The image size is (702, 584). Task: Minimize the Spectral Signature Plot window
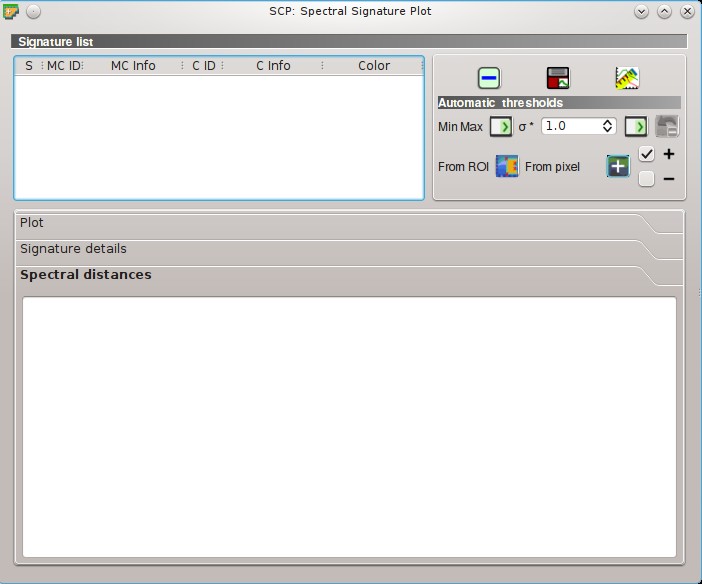coord(641,11)
